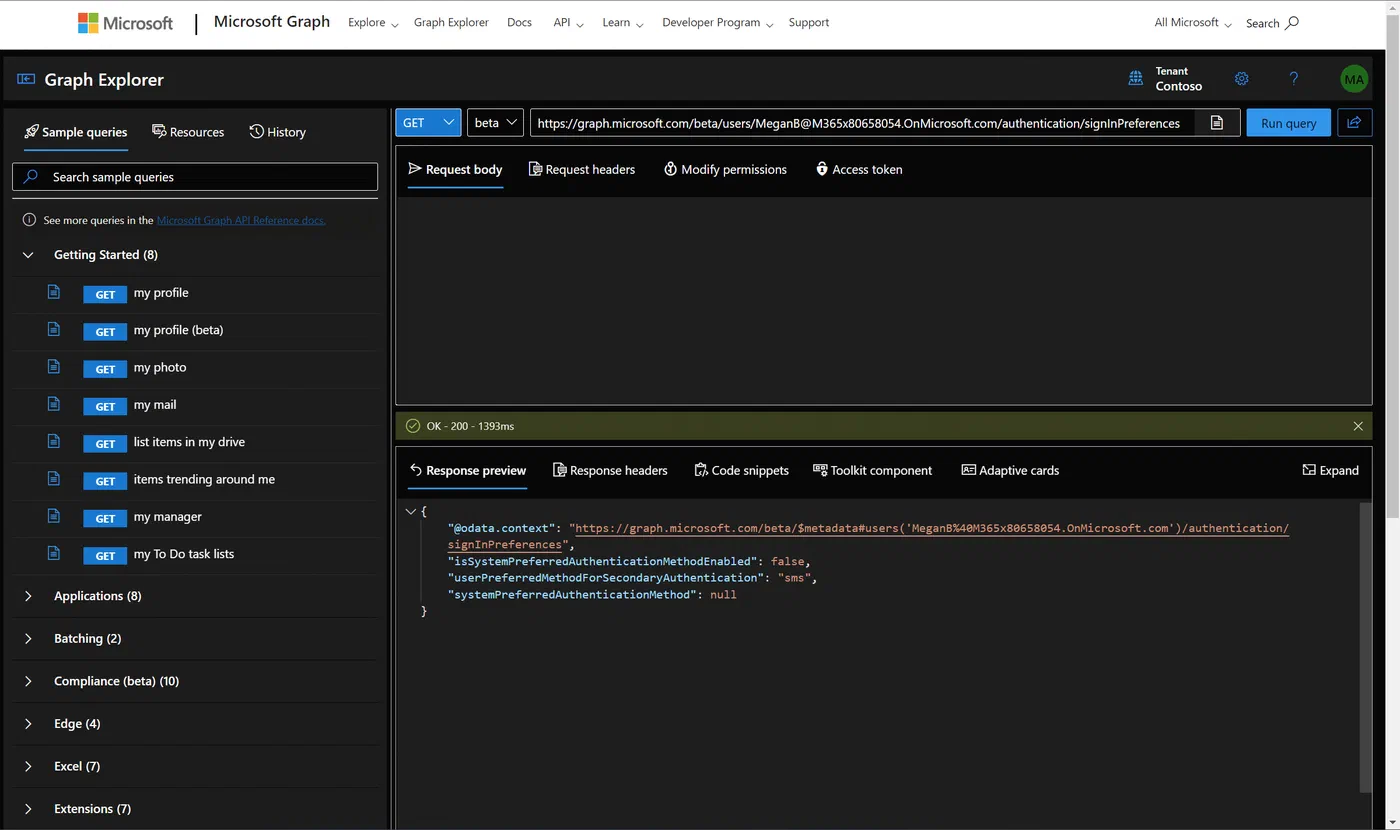The width and height of the screenshot is (1400, 830).
Task: Collapse the sidebar with the Graph Explorer icon
Action: click(26, 79)
